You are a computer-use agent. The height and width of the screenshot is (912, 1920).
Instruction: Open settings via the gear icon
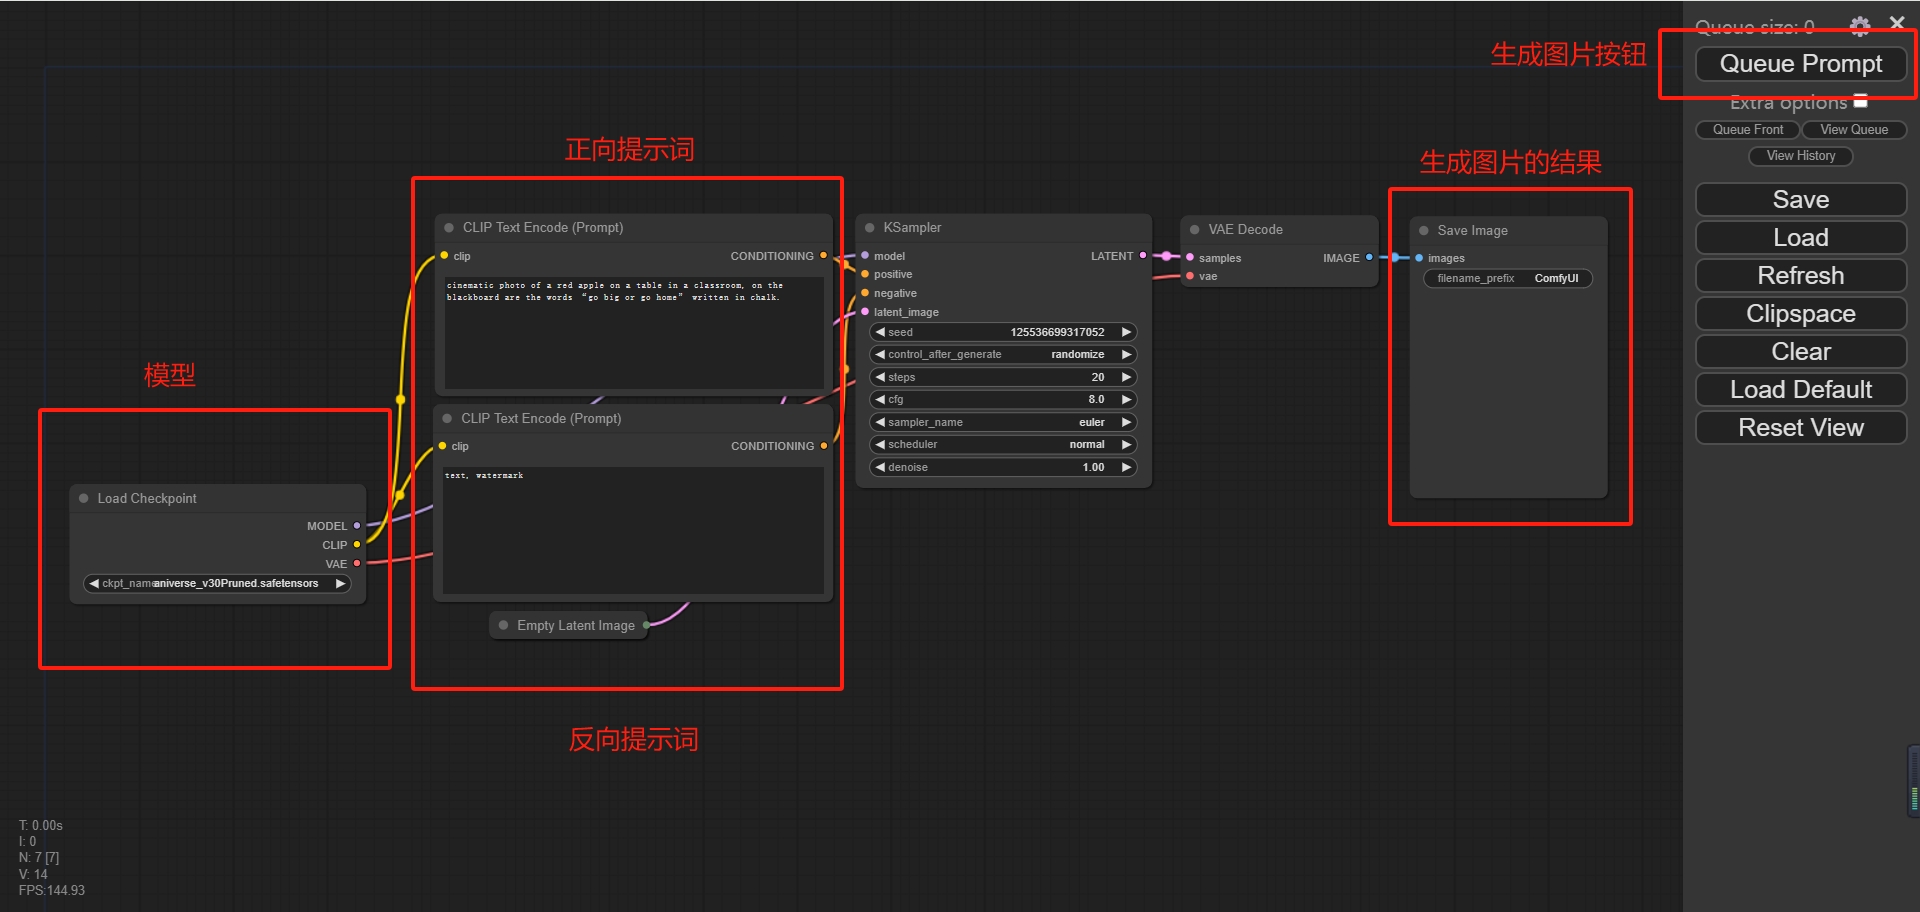click(x=1859, y=25)
